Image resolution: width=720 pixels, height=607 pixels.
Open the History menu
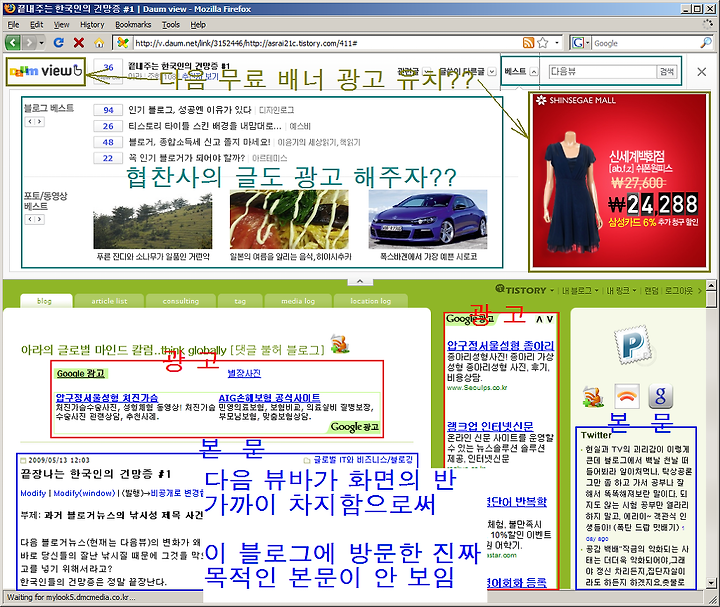tap(92, 24)
